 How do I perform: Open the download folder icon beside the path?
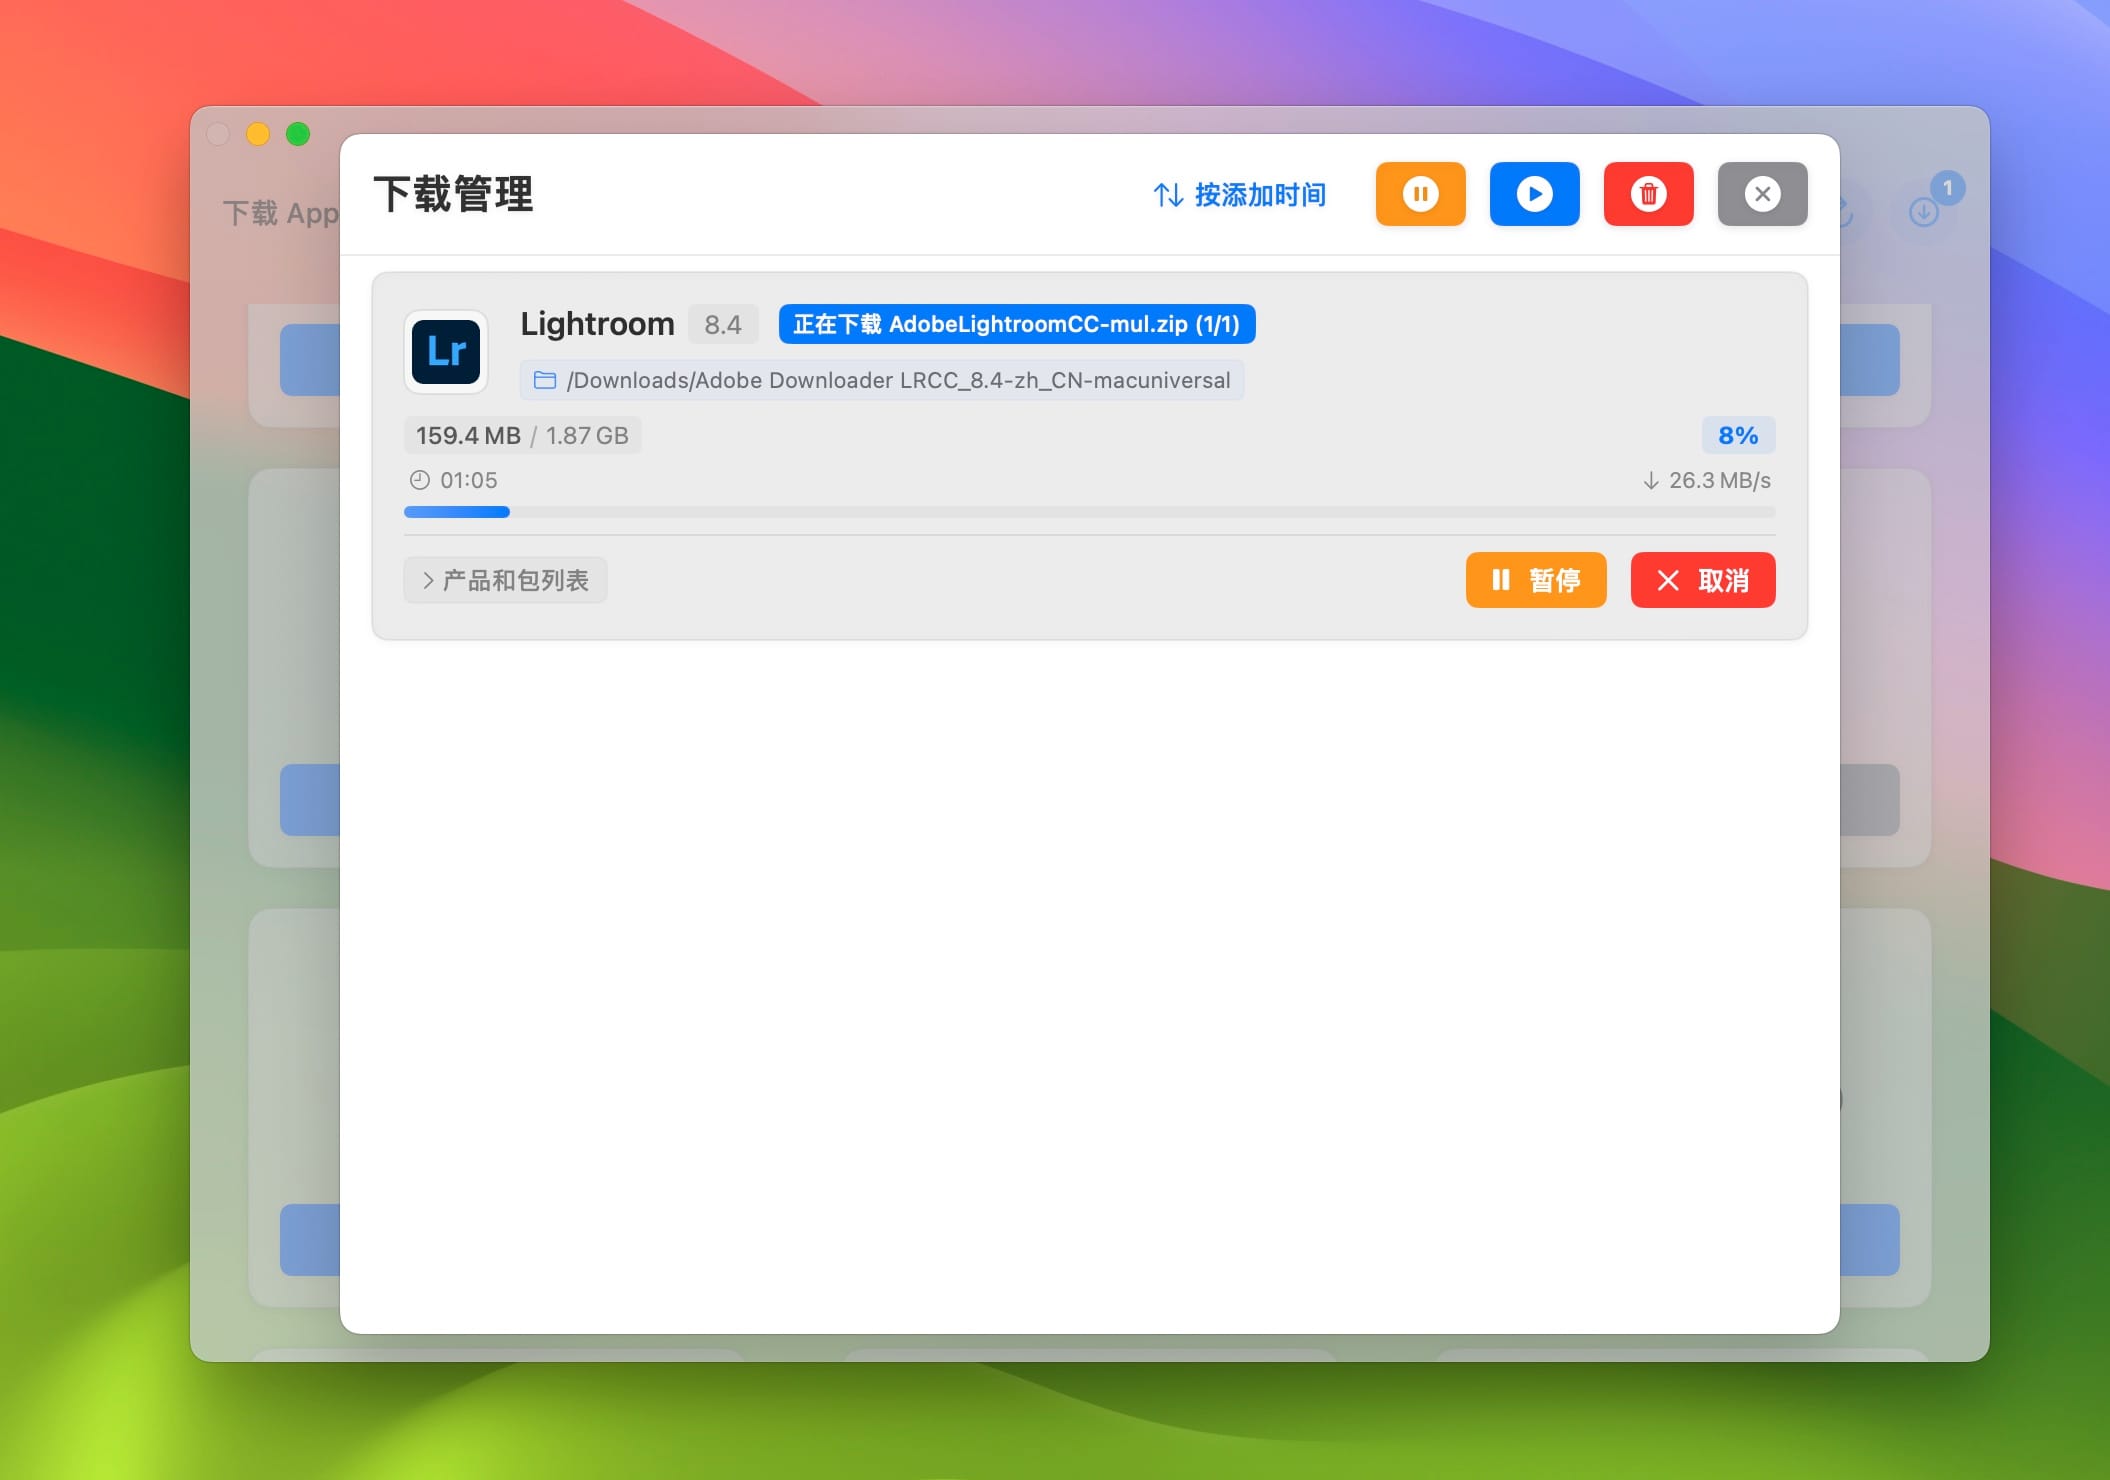tap(545, 380)
